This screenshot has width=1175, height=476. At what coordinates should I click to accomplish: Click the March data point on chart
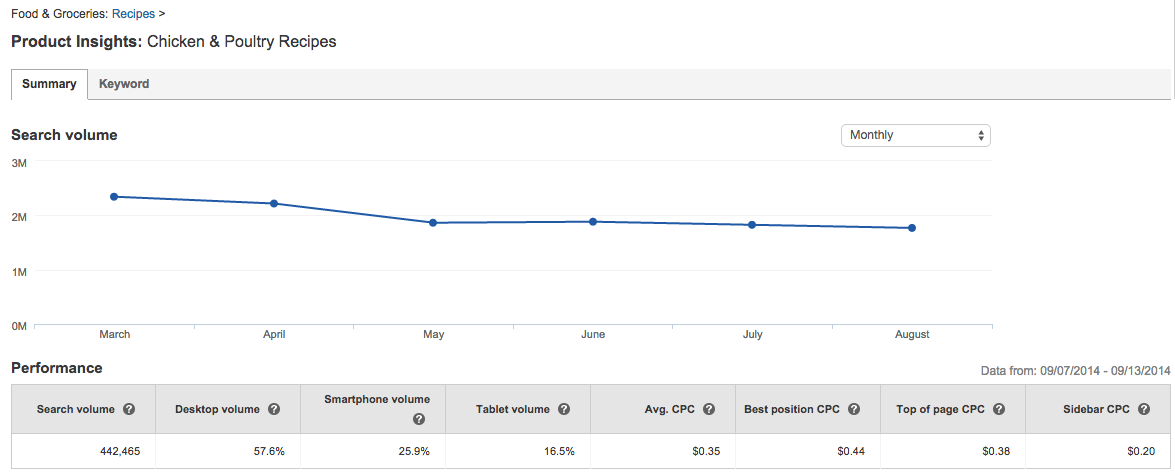pos(114,197)
